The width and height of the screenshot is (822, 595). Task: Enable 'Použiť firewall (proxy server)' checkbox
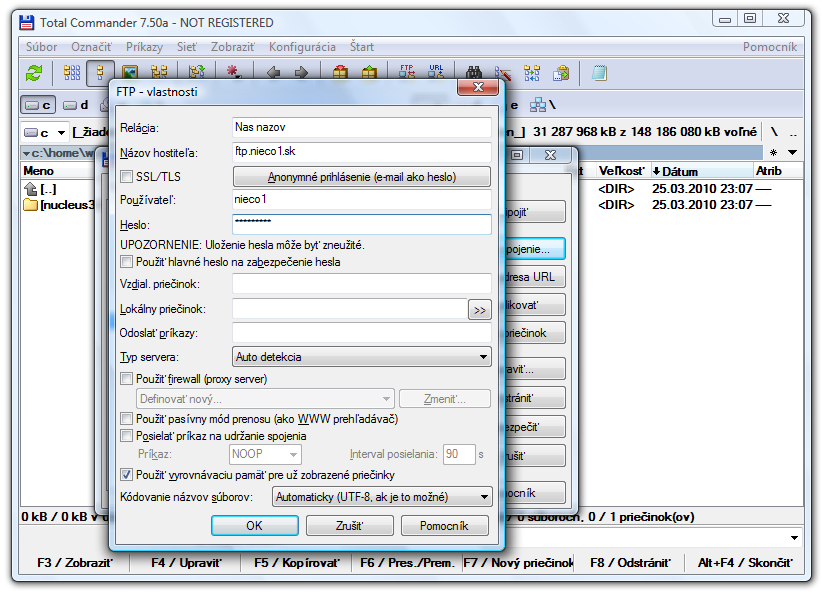126,378
